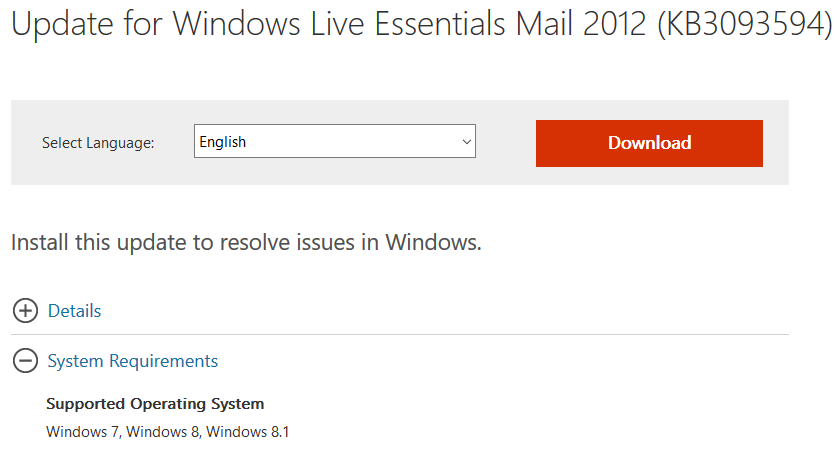The width and height of the screenshot is (837, 465).
Task: Select the English value in the language field
Action: pyautogui.click(x=223, y=142)
